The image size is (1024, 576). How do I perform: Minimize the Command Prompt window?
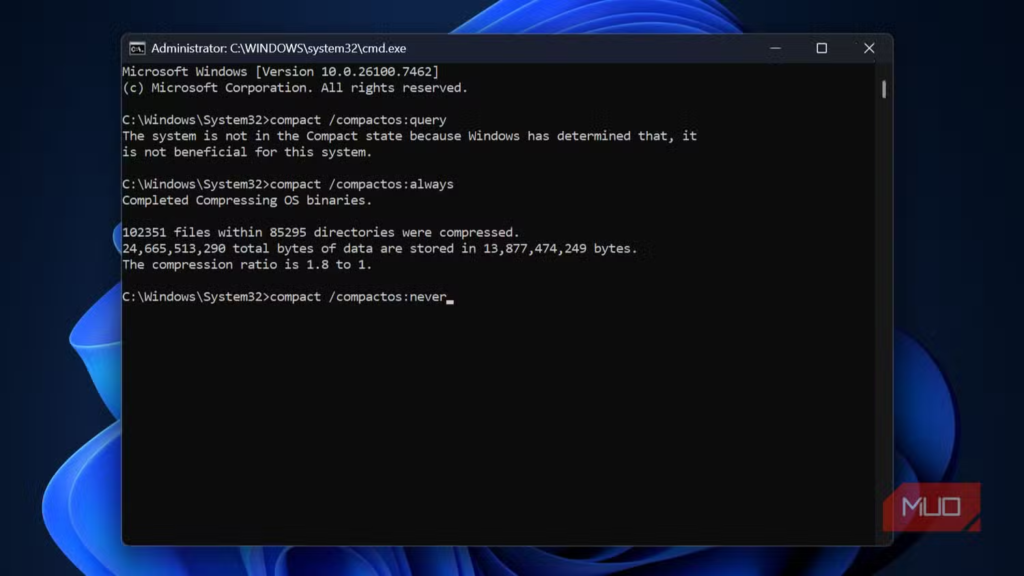[775, 48]
